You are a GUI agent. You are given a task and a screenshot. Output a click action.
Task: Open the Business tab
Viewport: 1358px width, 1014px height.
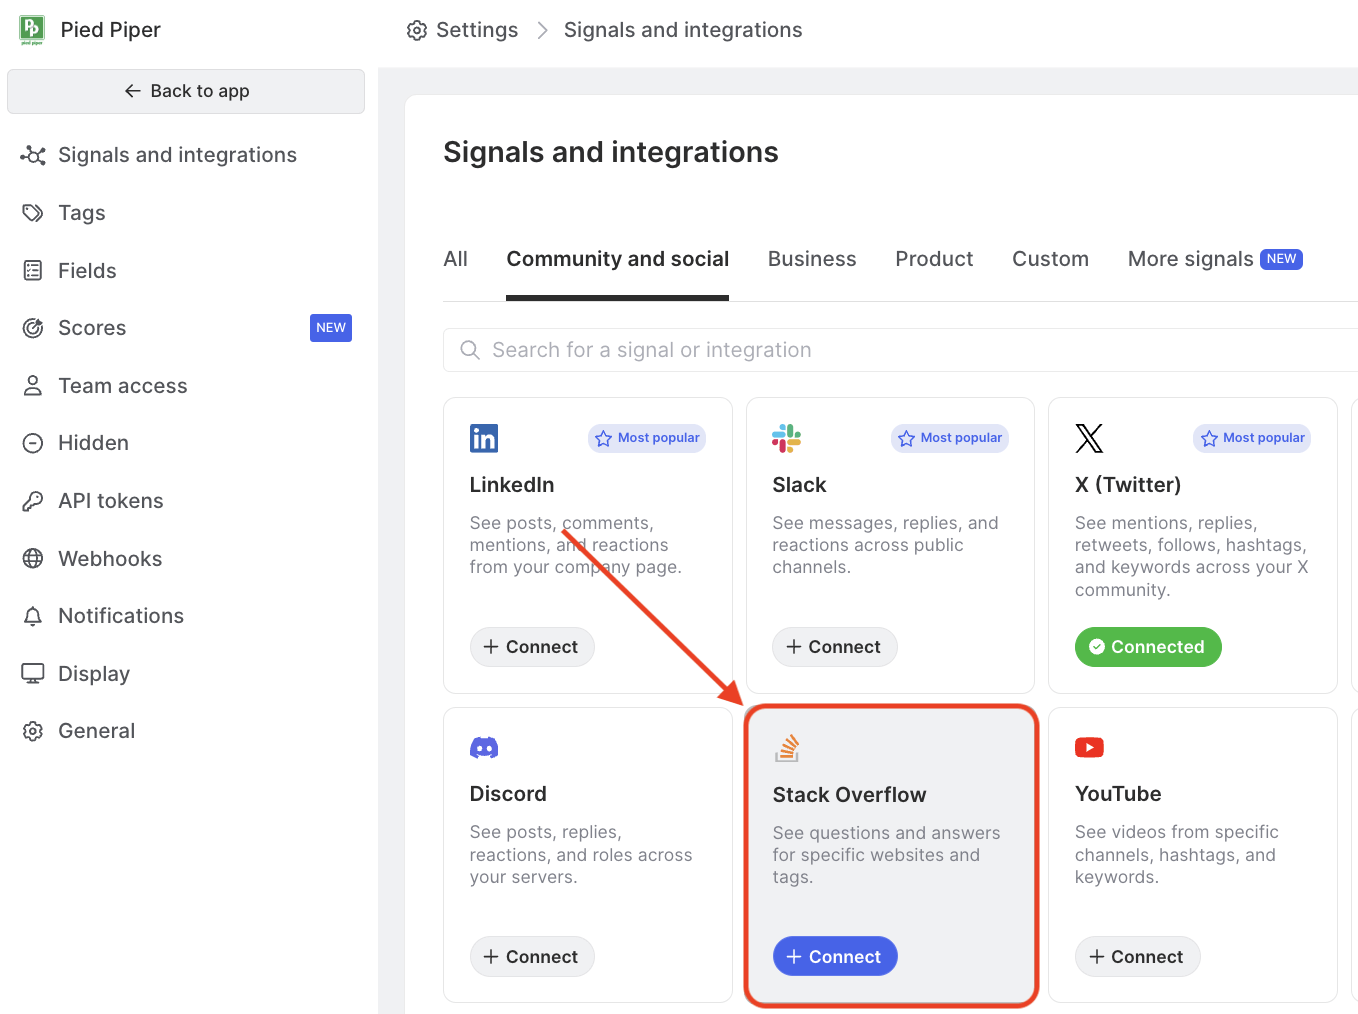(x=812, y=259)
